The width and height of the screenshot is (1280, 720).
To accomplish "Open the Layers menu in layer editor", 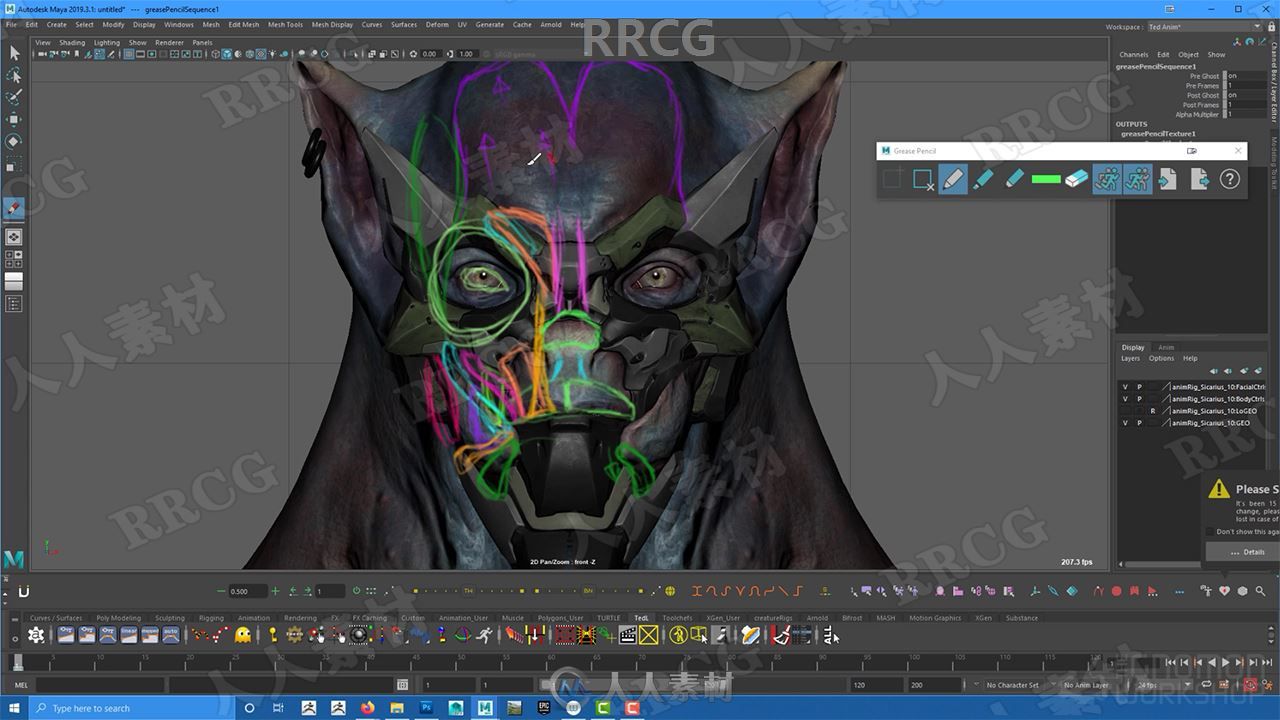I will click(x=1130, y=358).
